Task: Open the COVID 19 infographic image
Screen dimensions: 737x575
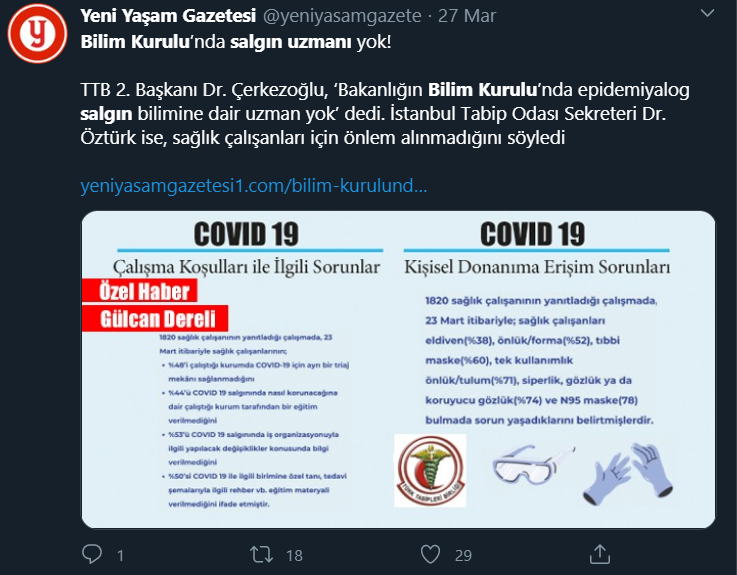Action: click(398, 370)
